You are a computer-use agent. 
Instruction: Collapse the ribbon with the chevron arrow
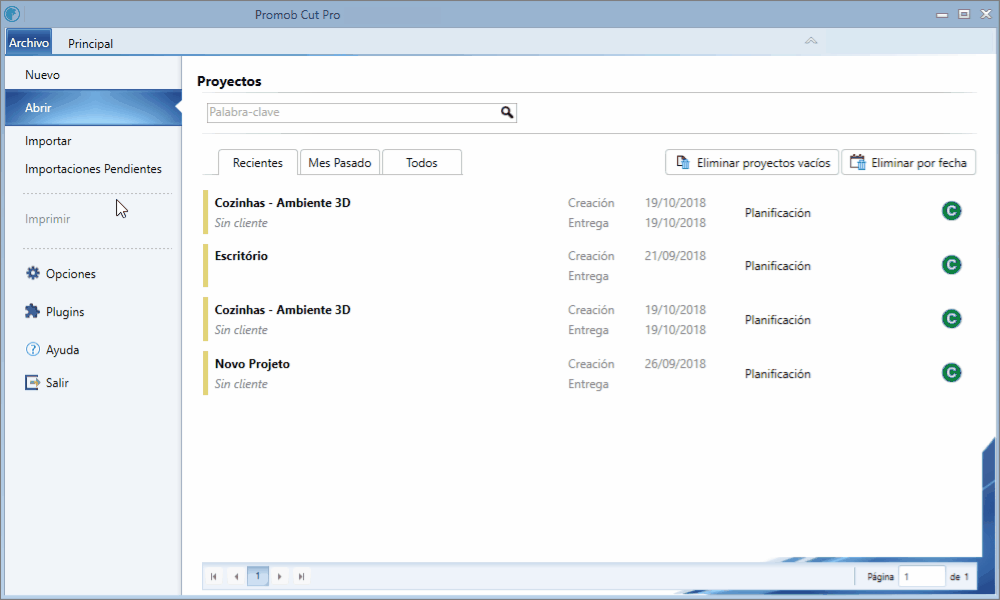[x=811, y=41]
